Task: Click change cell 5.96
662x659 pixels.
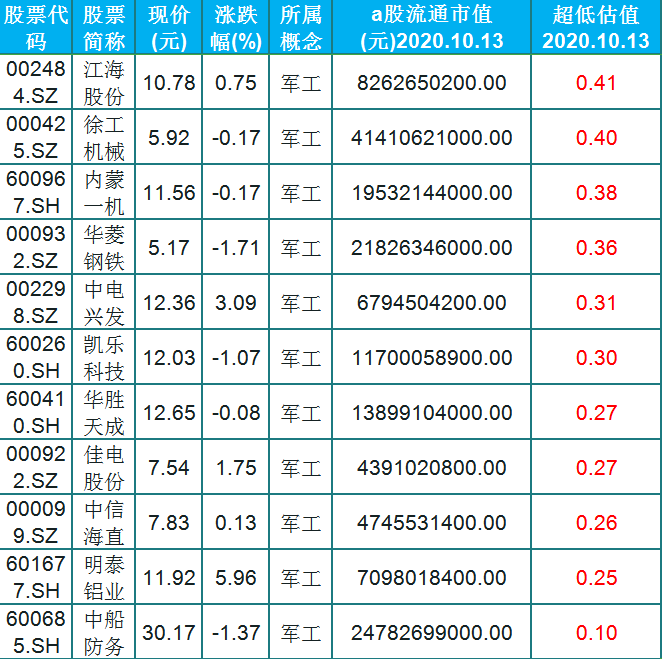Action: coord(236,578)
